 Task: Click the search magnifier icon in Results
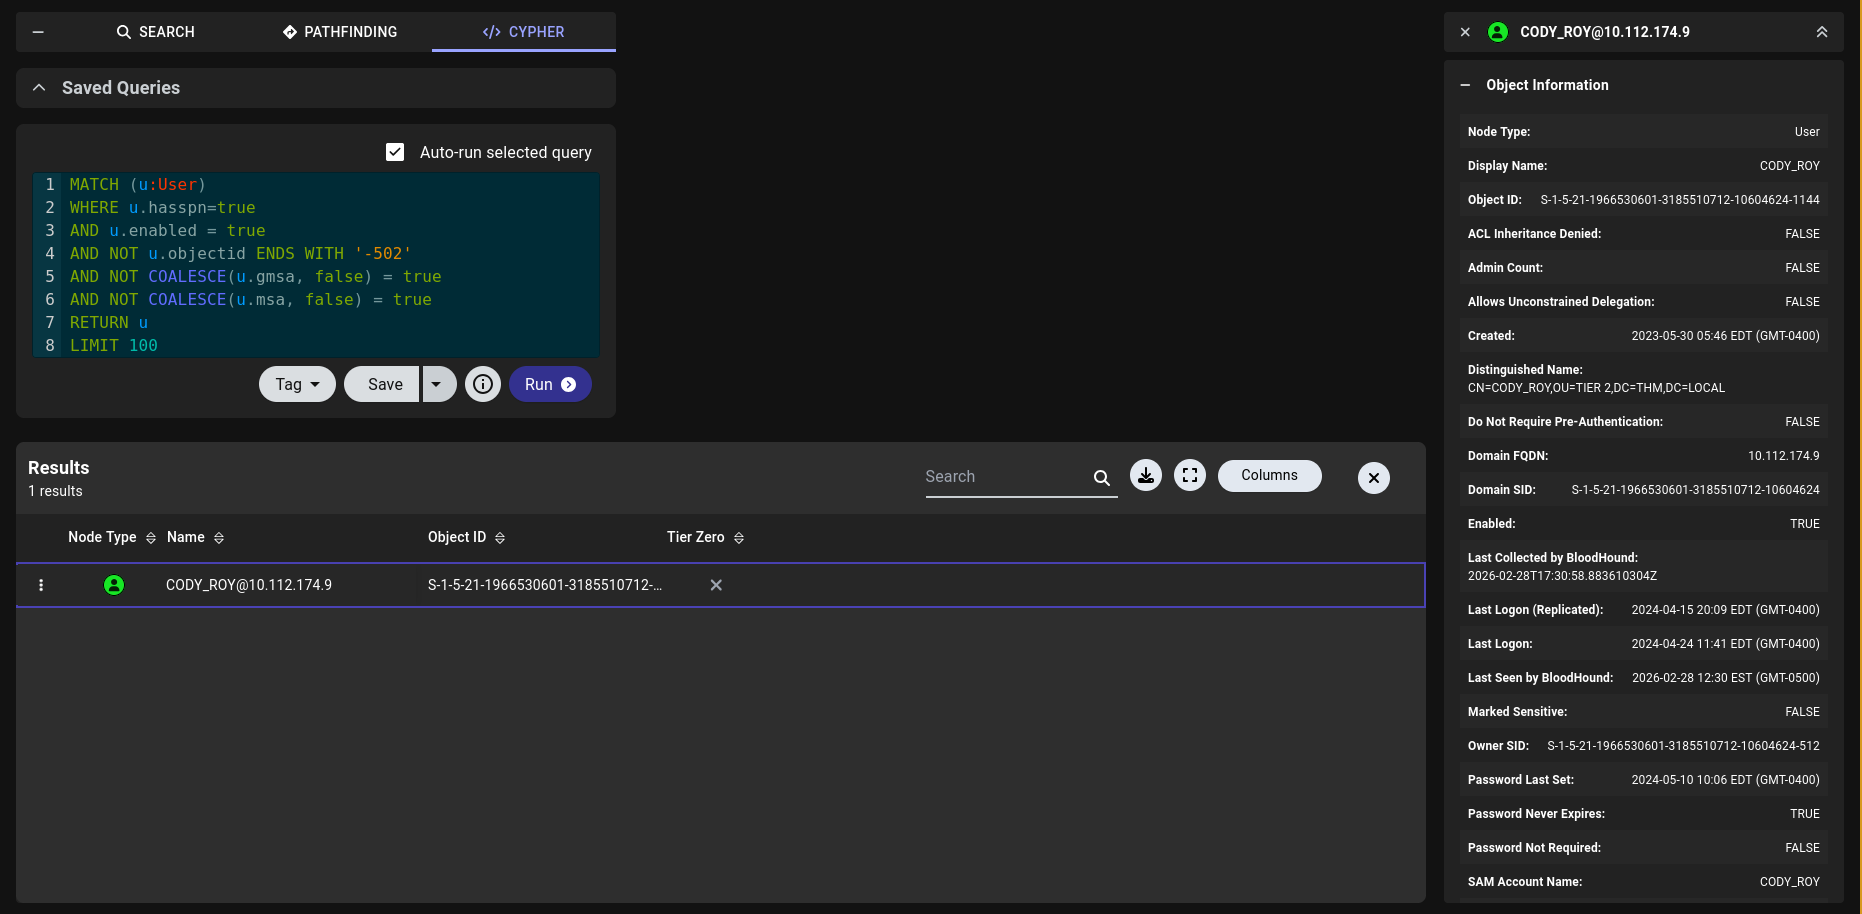[1101, 478]
